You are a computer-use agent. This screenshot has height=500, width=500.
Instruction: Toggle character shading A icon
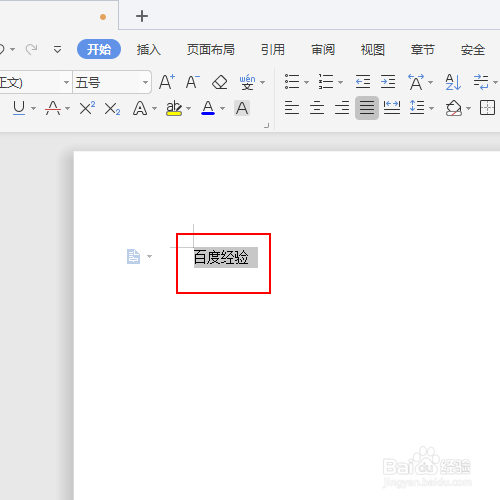242,108
